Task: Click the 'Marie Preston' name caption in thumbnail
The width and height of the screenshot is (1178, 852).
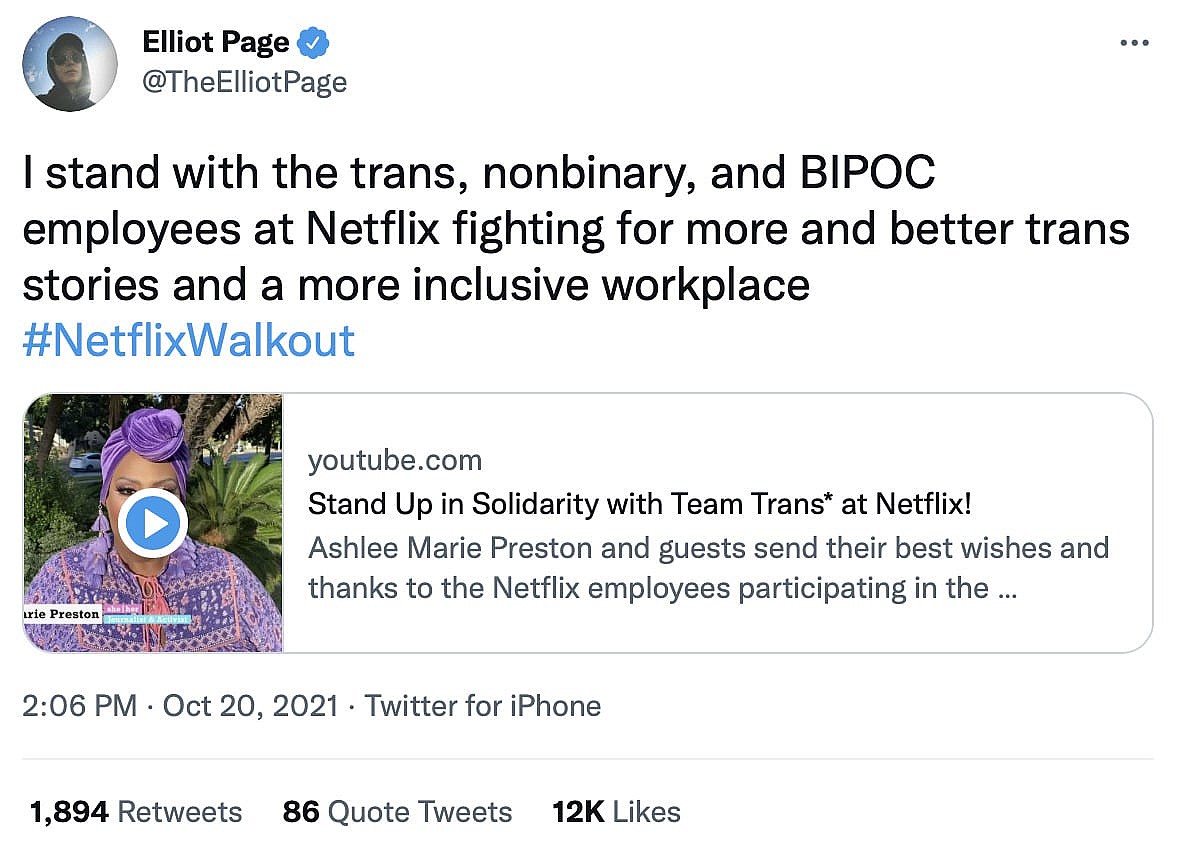Action: (x=62, y=613)
